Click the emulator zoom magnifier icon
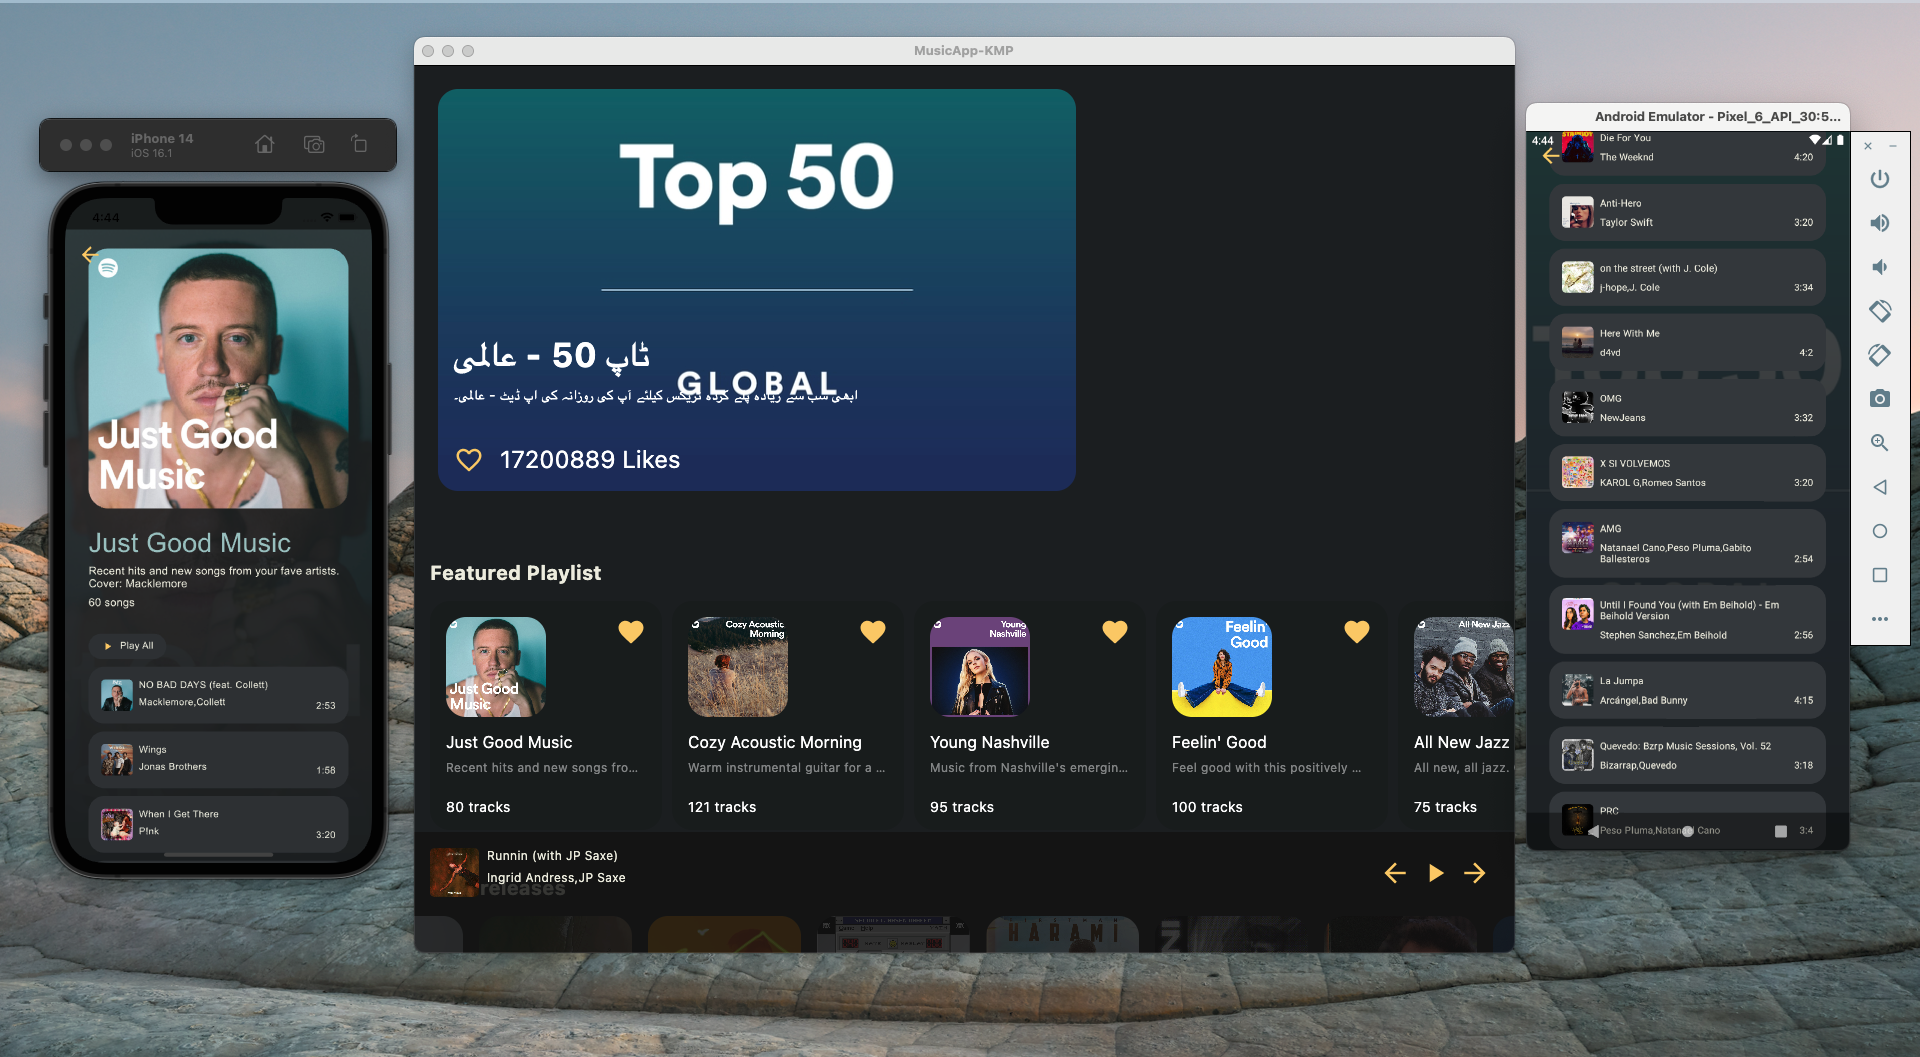This screenshot has width=1920, height=1057. [1879, 442]
